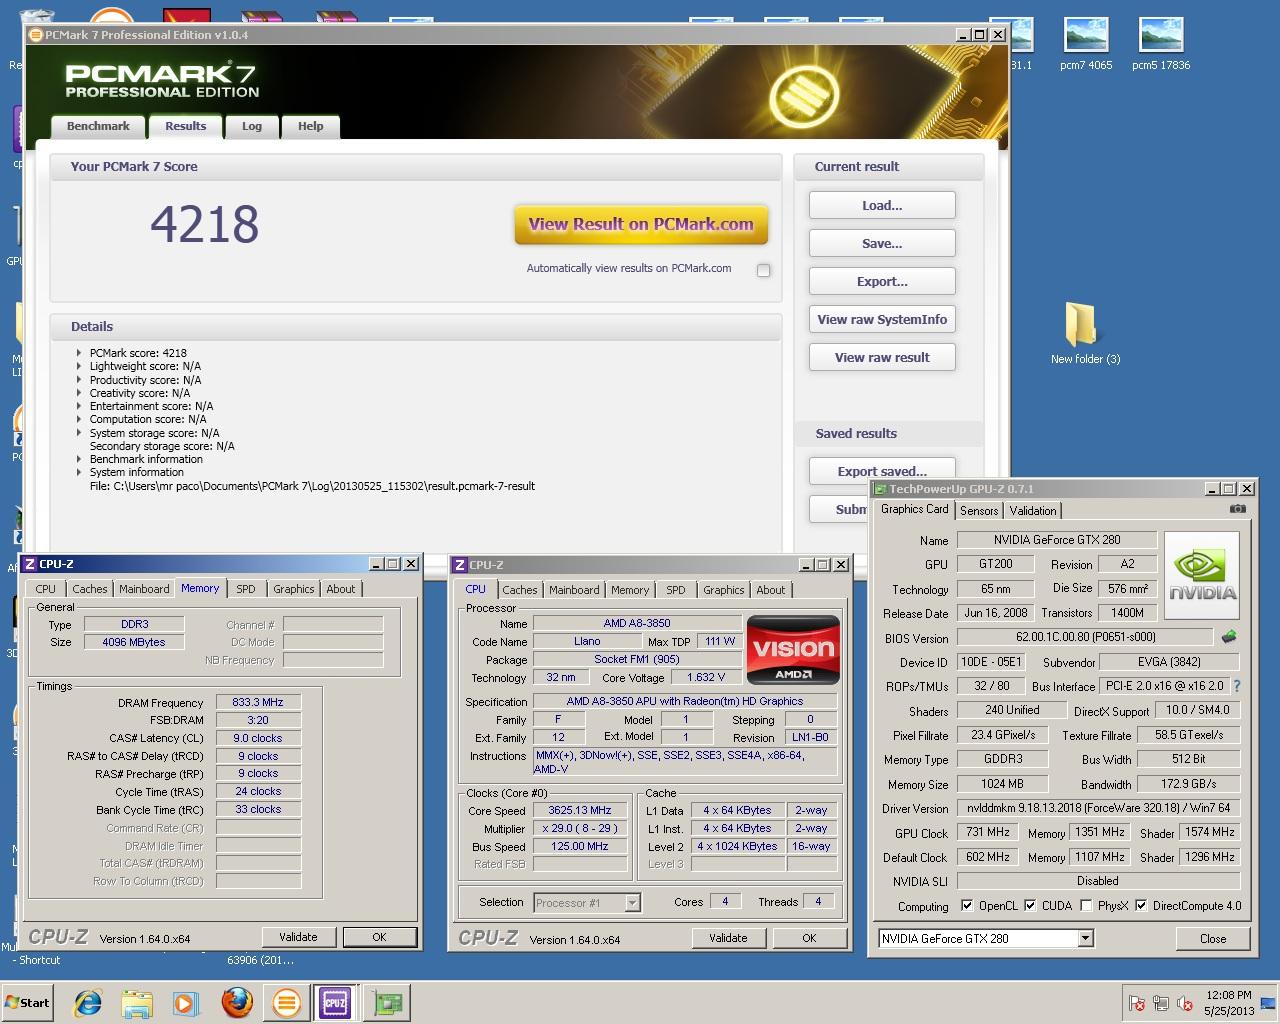Open the Help tab in PCMark

[310, 126]
